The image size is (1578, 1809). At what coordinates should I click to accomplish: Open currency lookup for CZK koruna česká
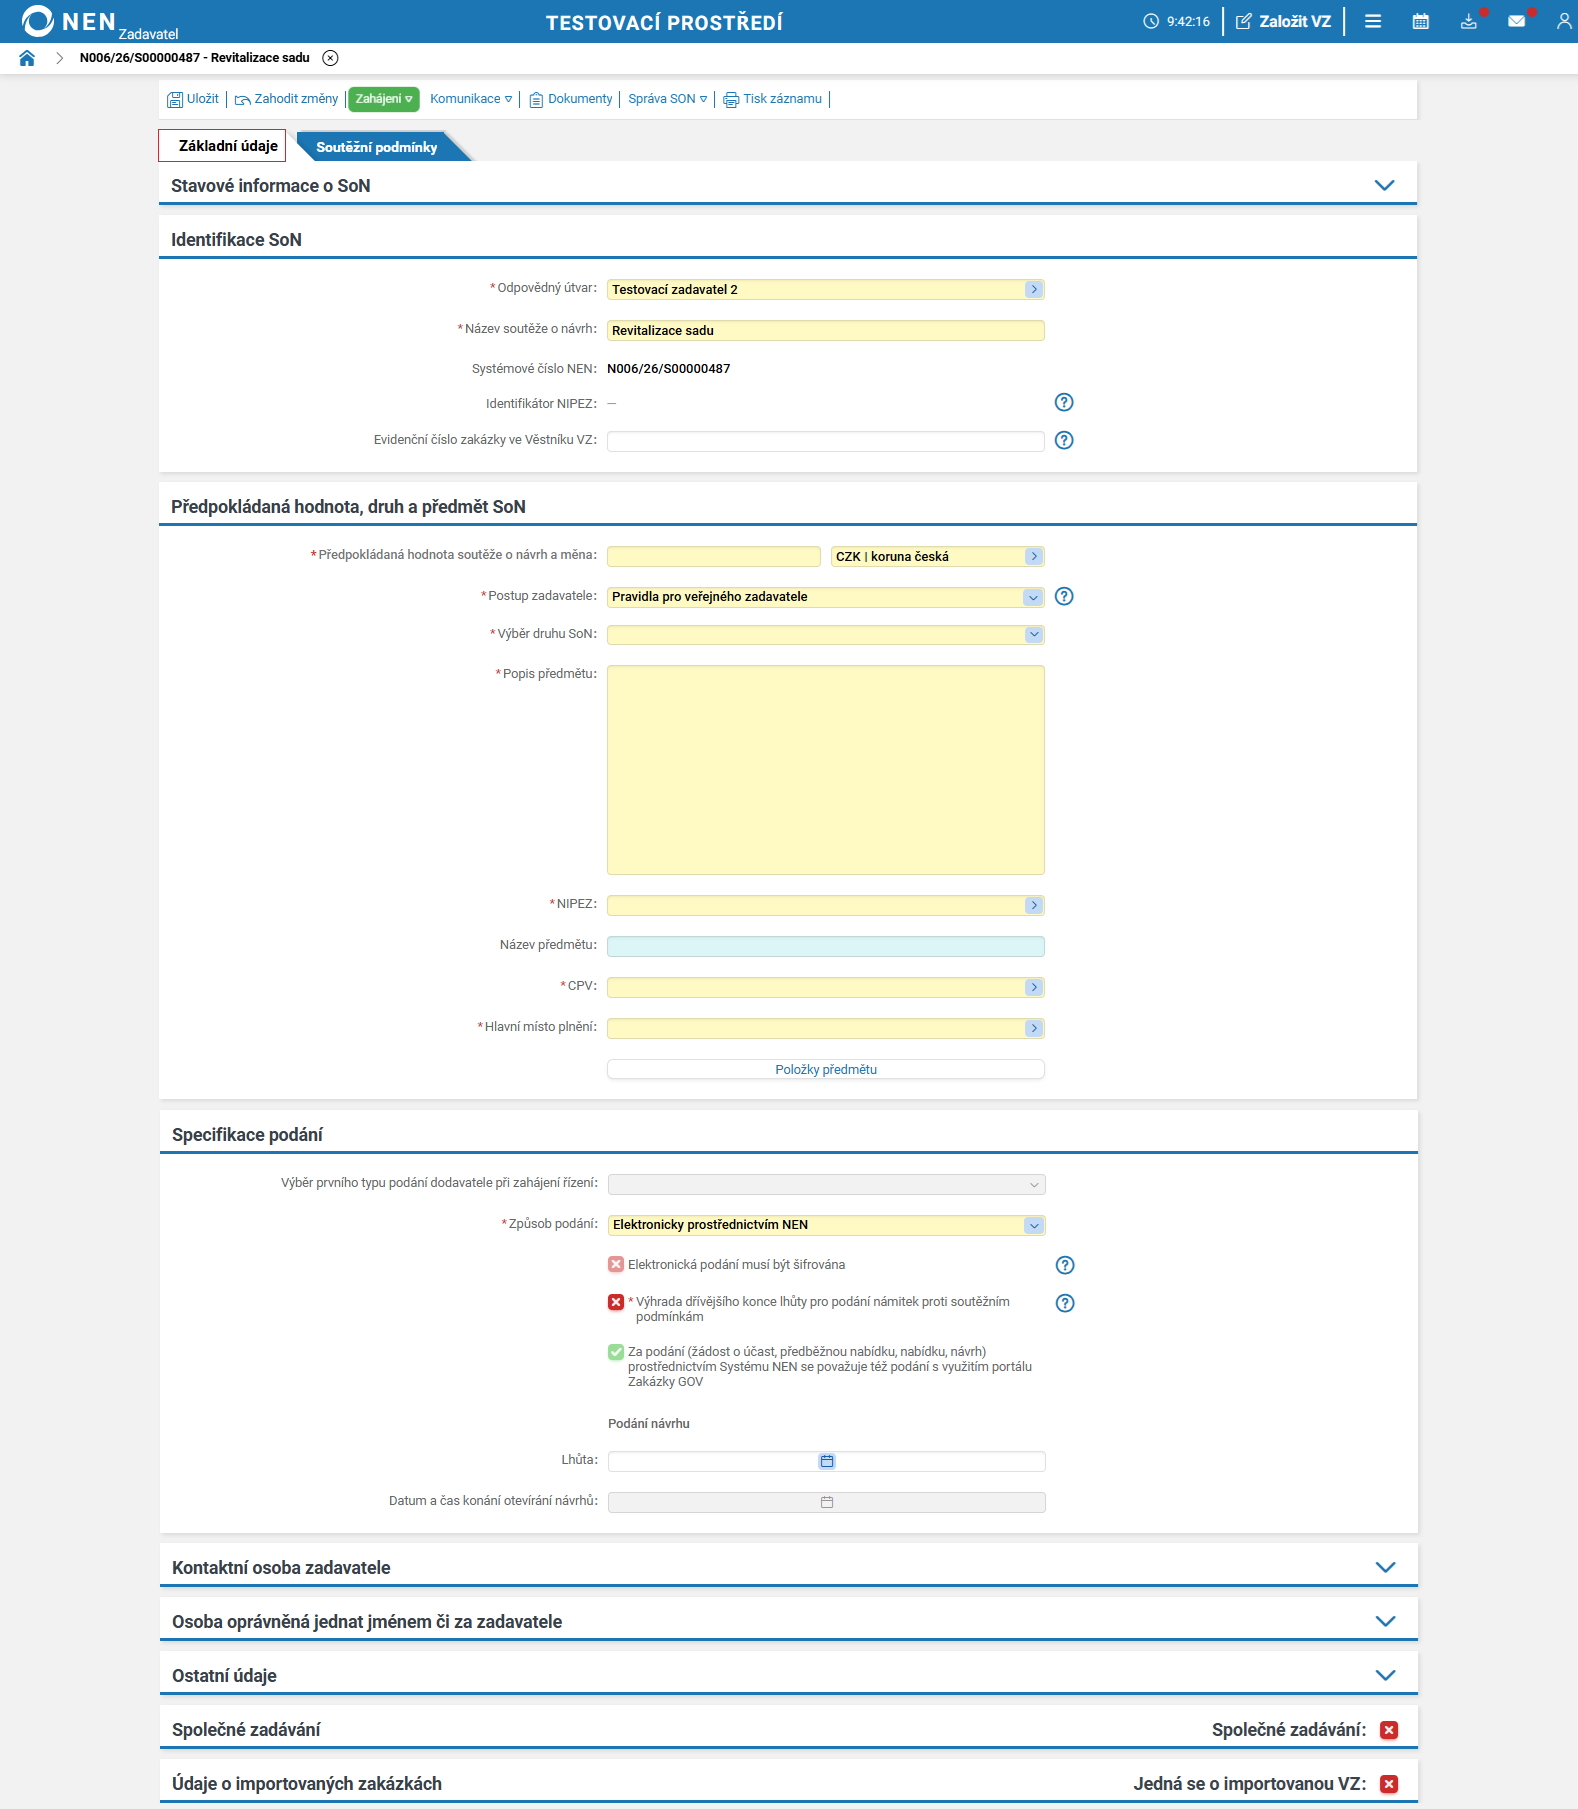tap(1034, 556)
